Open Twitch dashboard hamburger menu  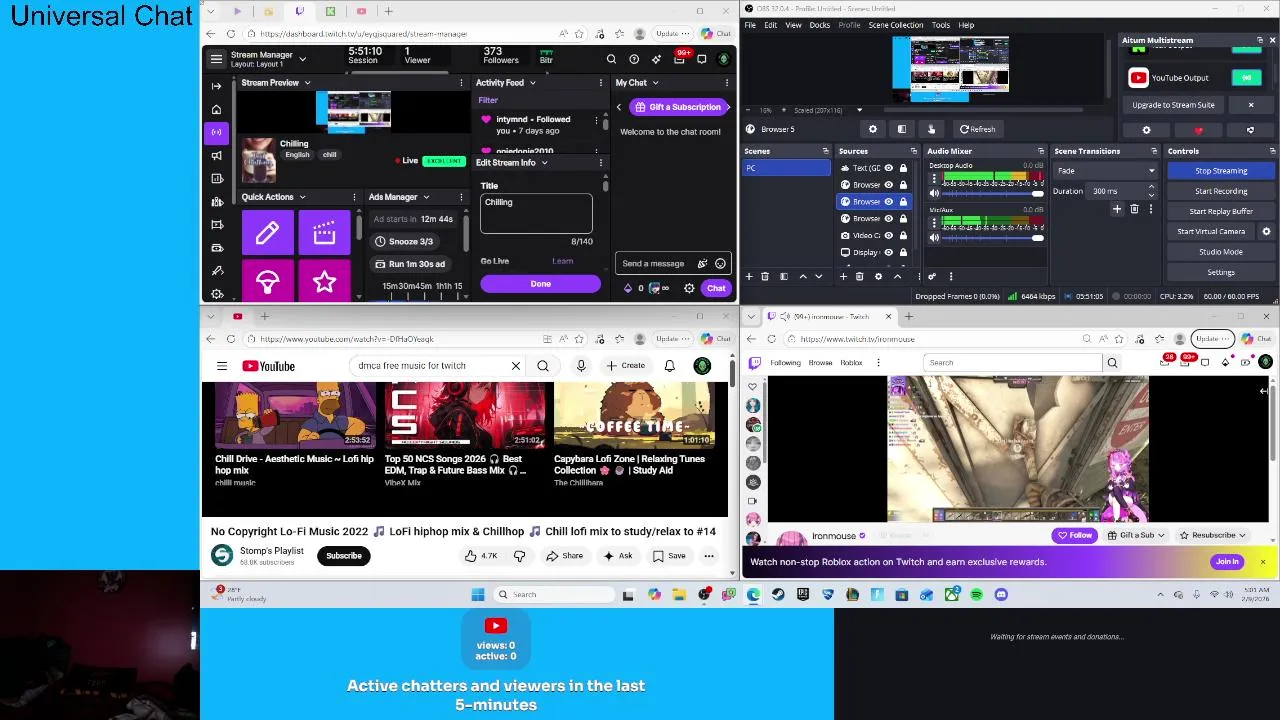[x=216, y=59]
